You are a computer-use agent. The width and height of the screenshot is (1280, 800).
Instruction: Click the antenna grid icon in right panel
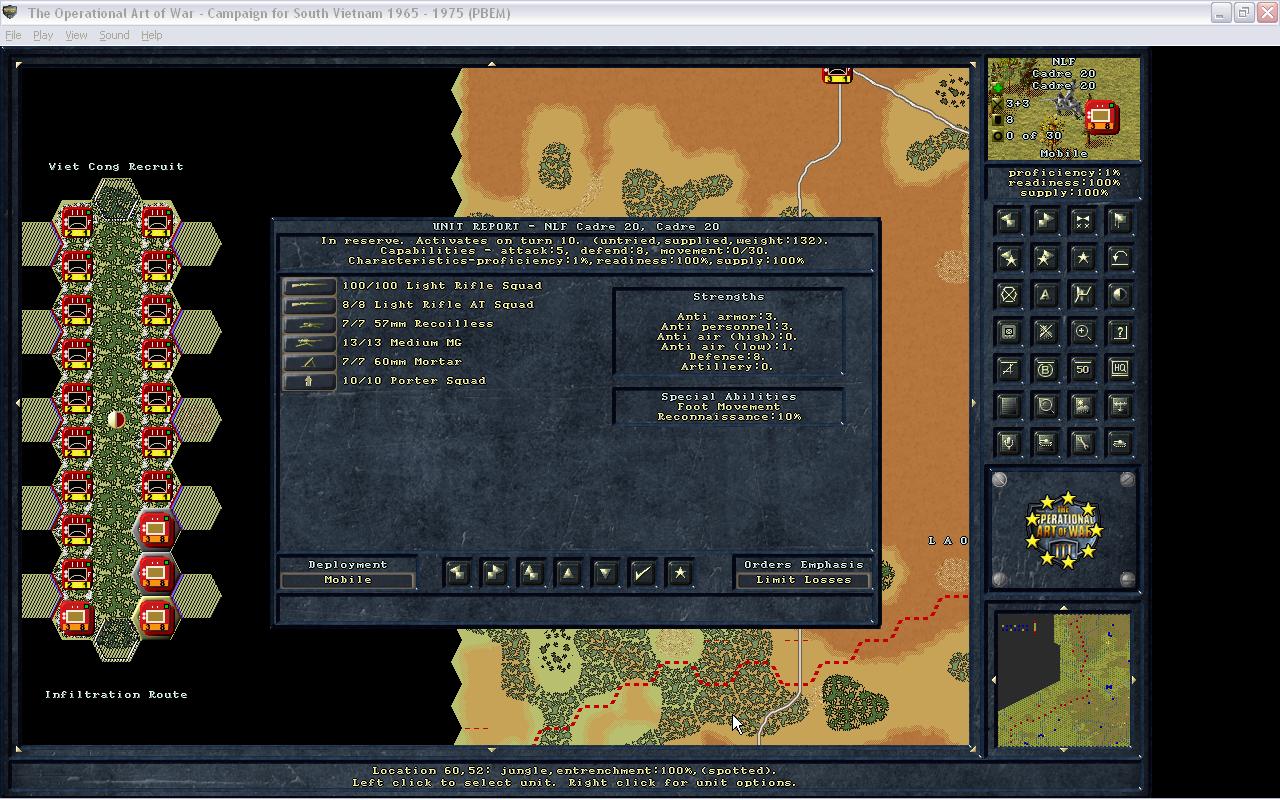1120,406
